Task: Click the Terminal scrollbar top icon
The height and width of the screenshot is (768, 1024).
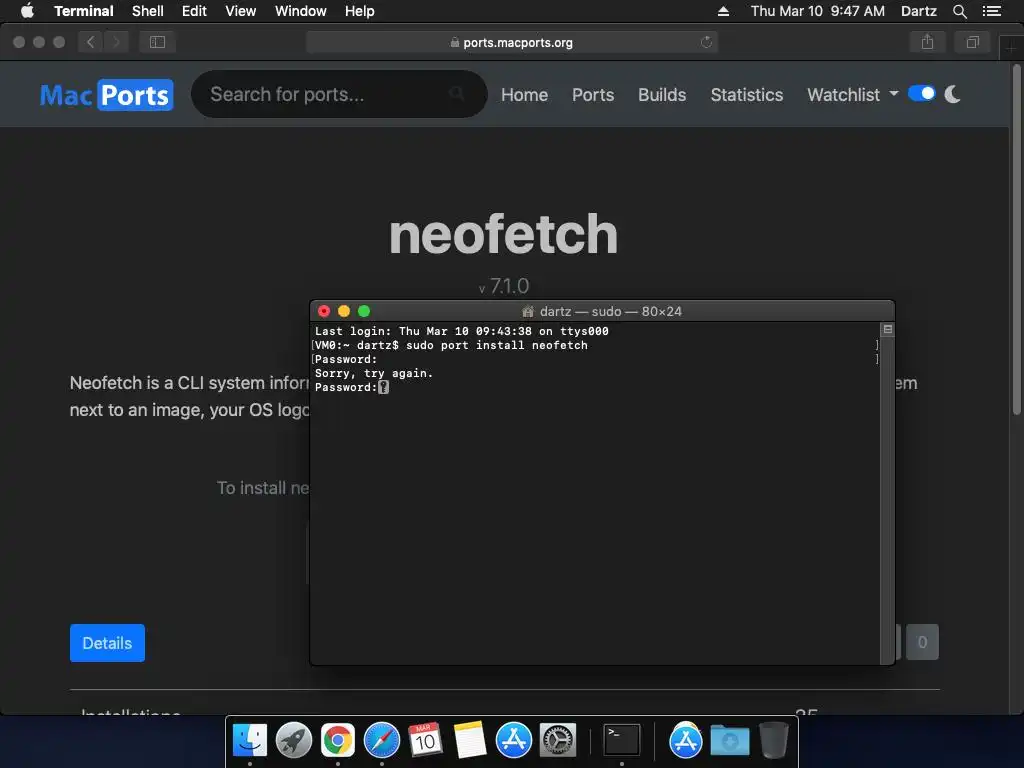Action: coord(888,329)
